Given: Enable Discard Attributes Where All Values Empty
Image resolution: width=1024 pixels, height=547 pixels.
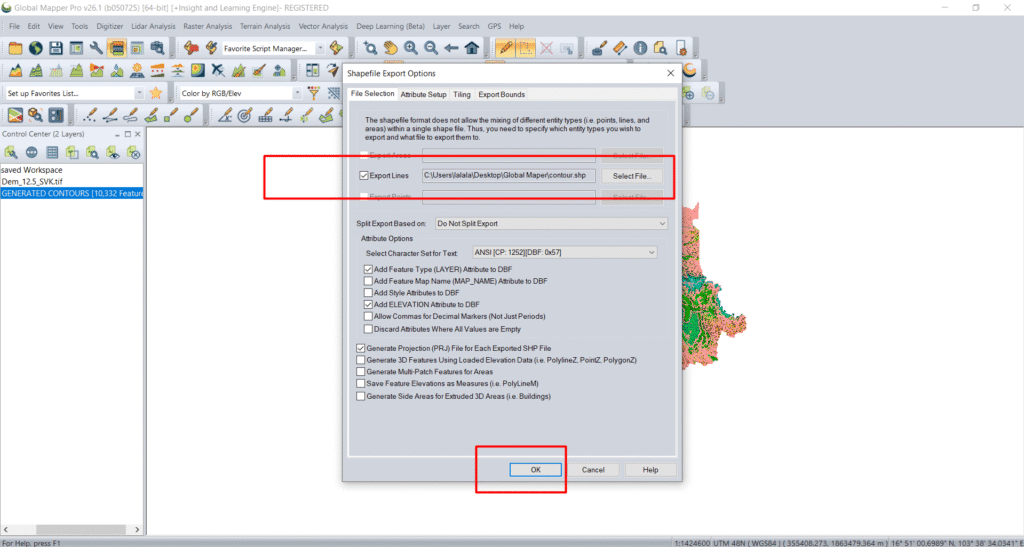Looking at the screenshot, I should pos(368,328).
